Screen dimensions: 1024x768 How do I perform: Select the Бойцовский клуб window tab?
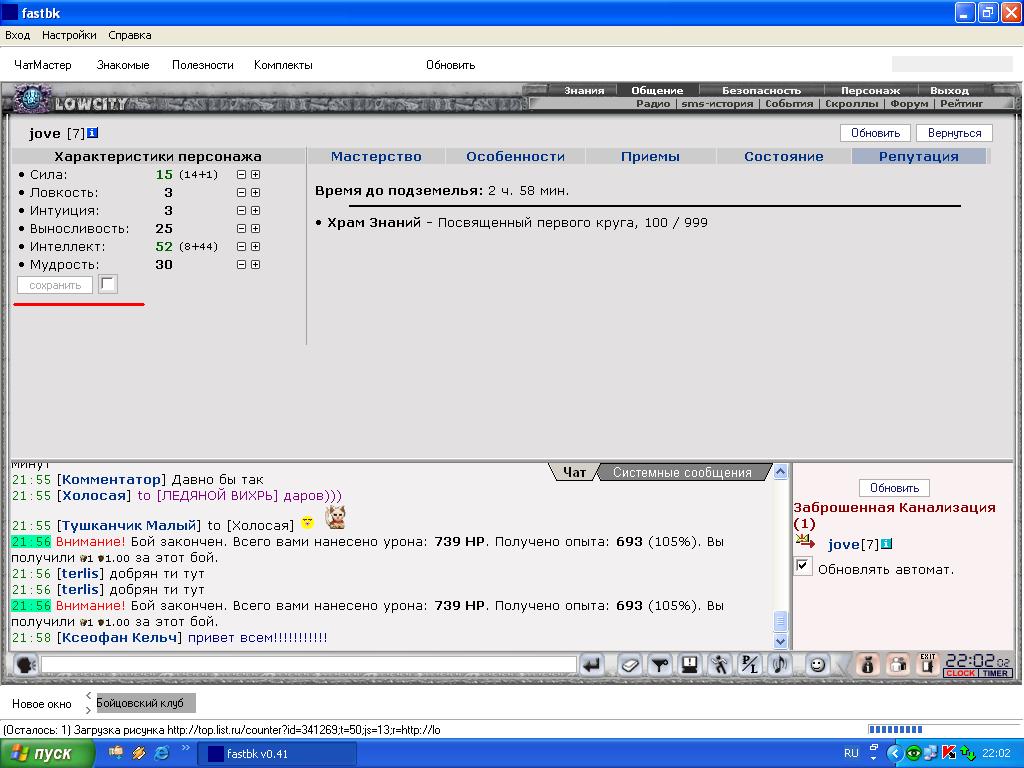(145, 703)
